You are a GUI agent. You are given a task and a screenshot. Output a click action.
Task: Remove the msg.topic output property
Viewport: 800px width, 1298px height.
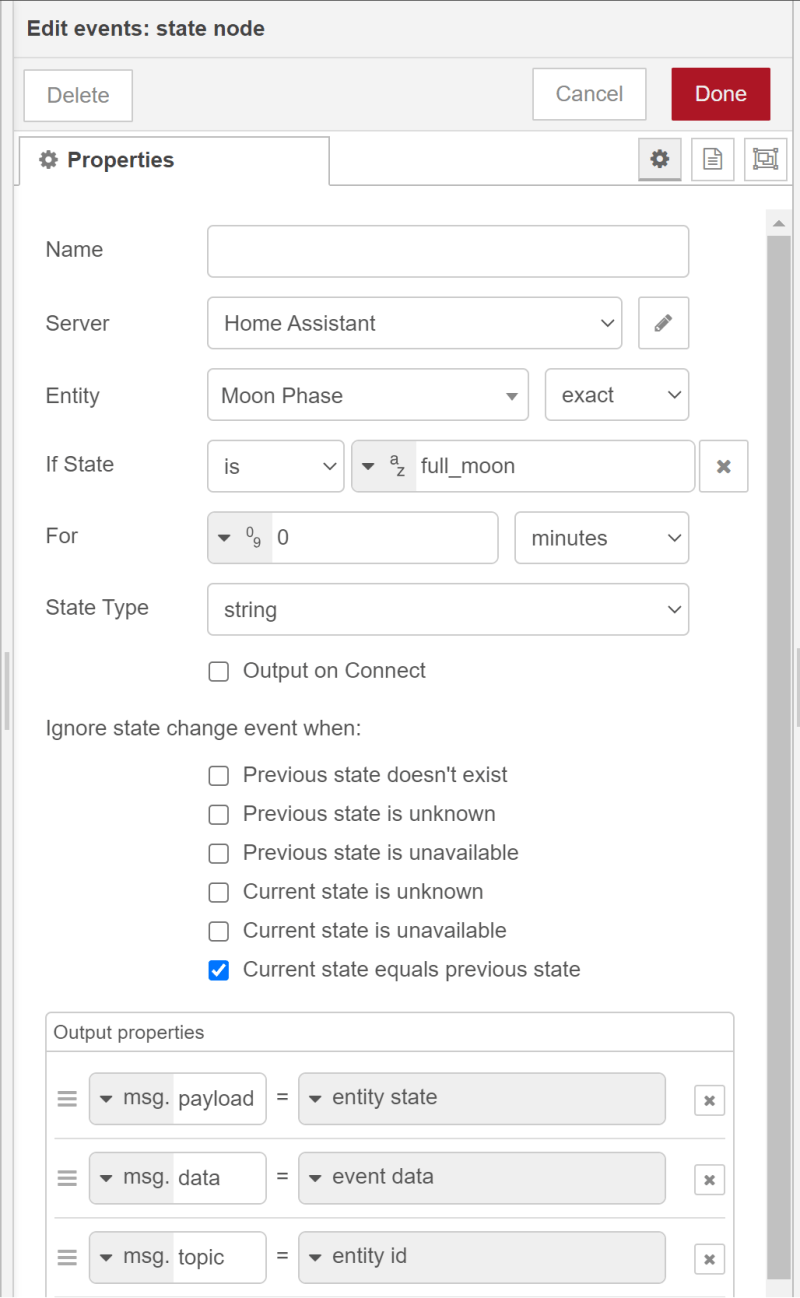[709, 1259]
